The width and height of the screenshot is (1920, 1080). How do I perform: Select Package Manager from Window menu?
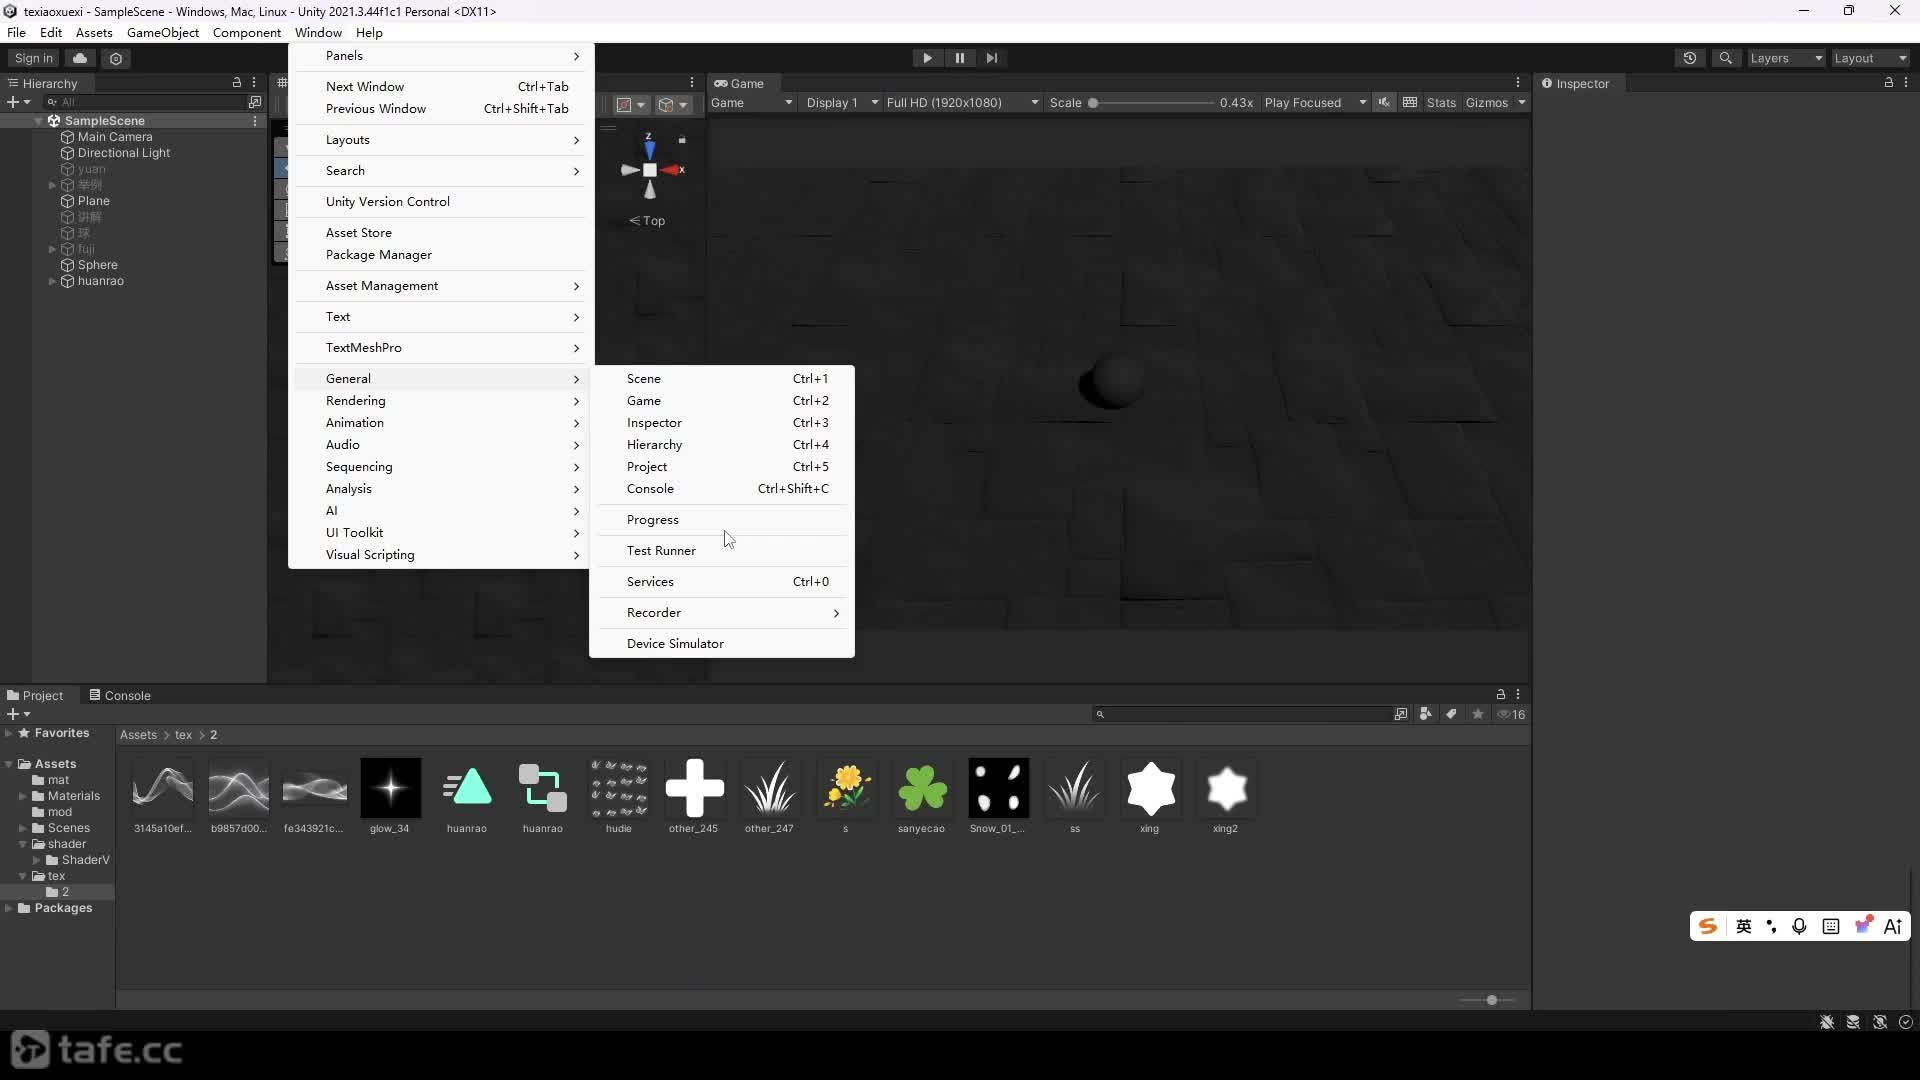pos(441,255)
